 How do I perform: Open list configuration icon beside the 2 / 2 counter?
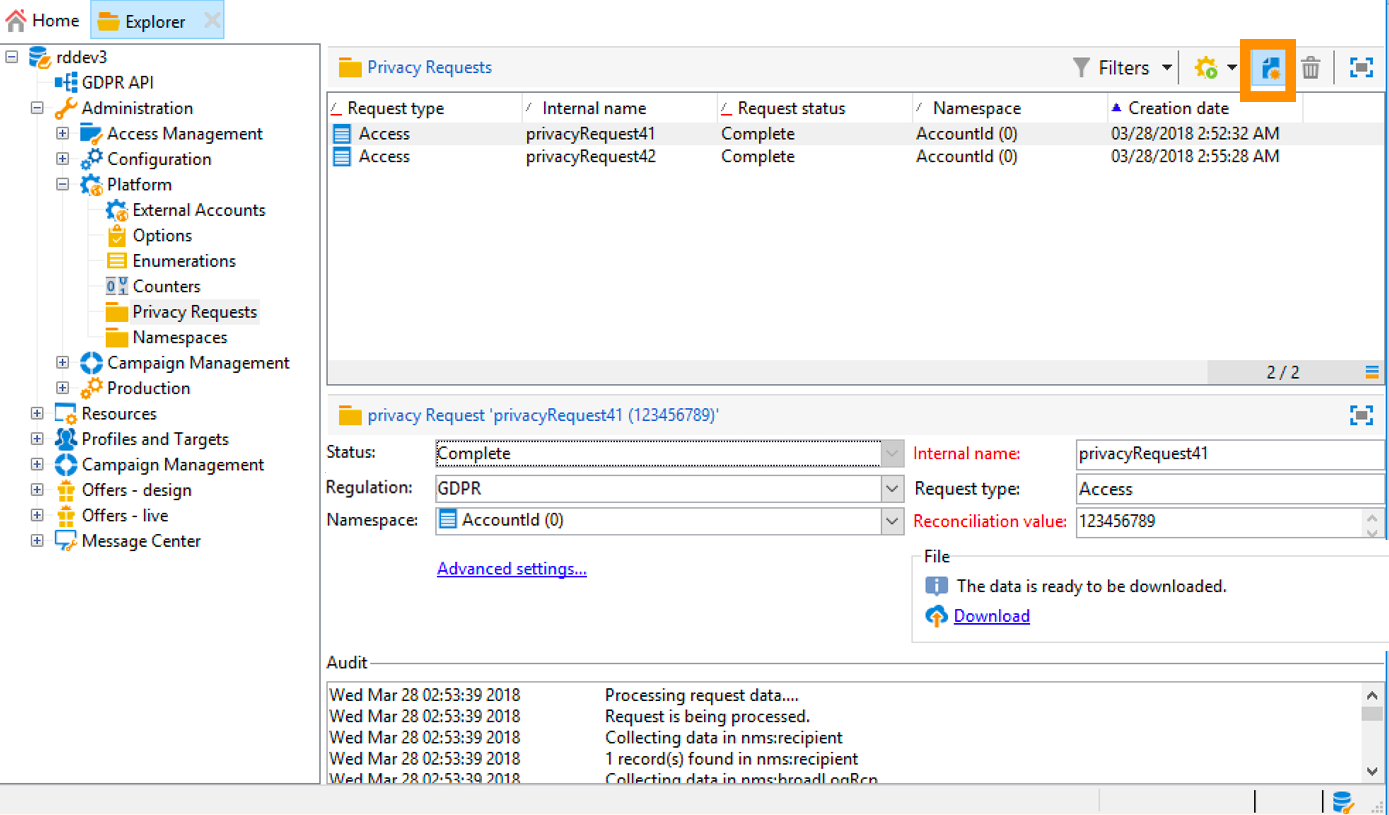pyautogui.click(x=1373, y=372)
